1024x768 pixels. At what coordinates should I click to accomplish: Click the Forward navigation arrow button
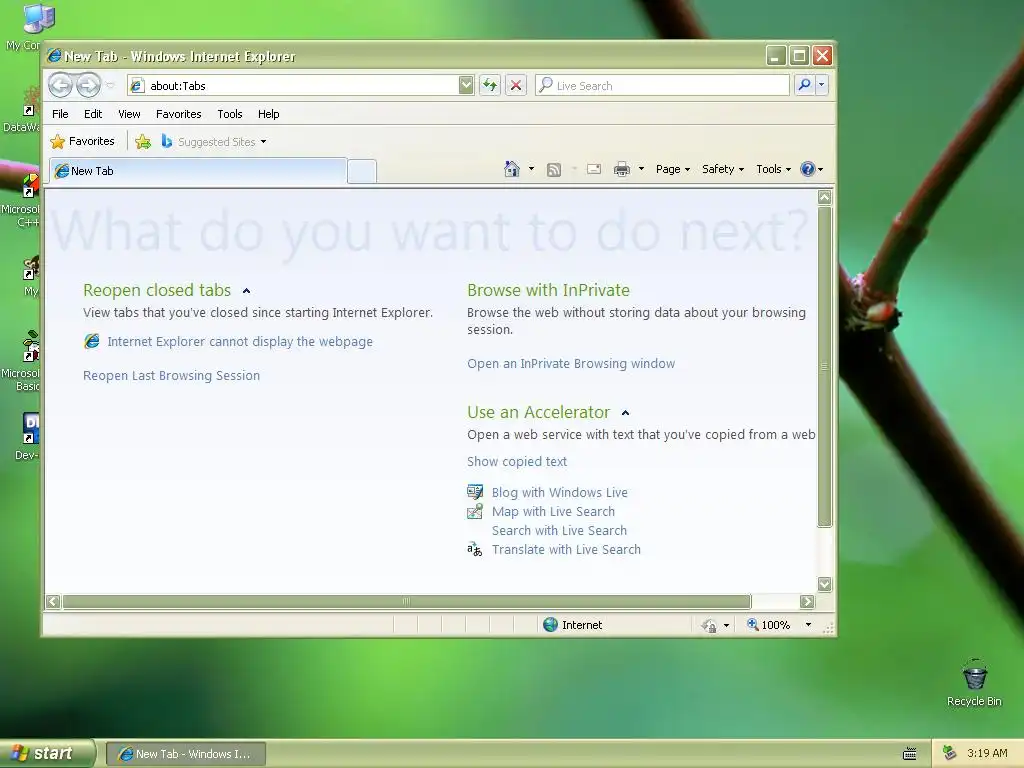(x=88, y=85)
